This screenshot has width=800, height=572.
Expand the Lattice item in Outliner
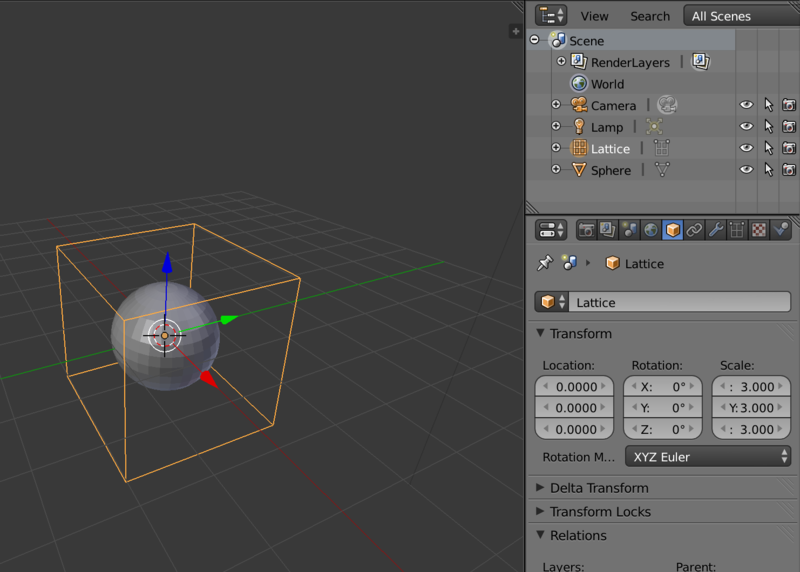(556, 147)
